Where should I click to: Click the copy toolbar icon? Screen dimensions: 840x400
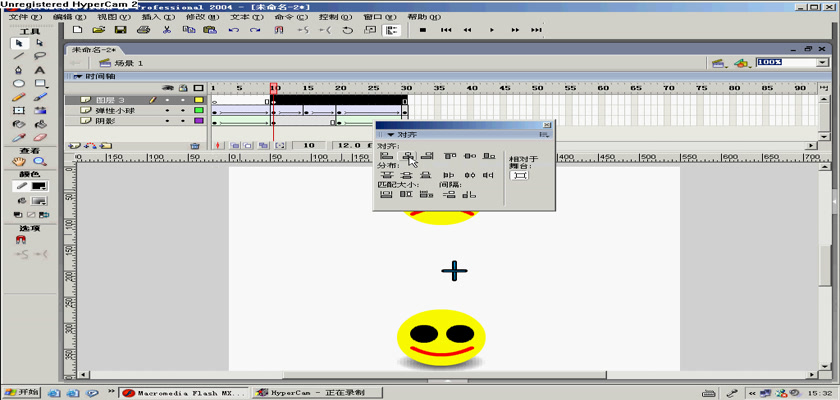click(x=189, y=30)
